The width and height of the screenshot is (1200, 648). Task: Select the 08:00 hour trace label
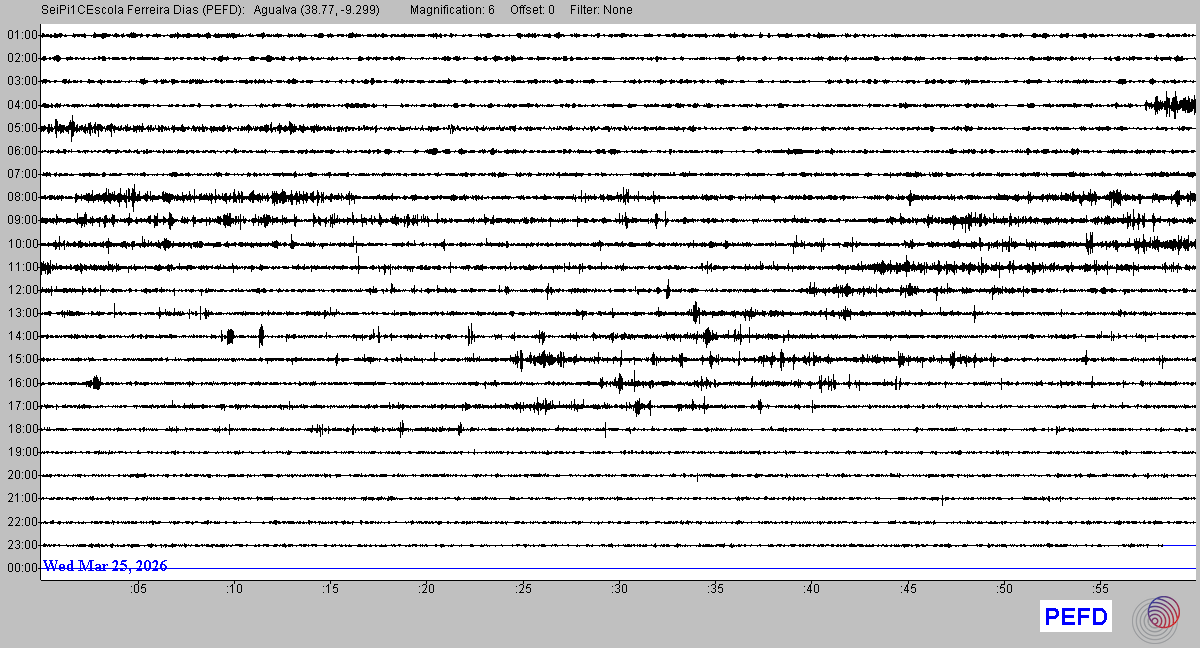point(22,197)
